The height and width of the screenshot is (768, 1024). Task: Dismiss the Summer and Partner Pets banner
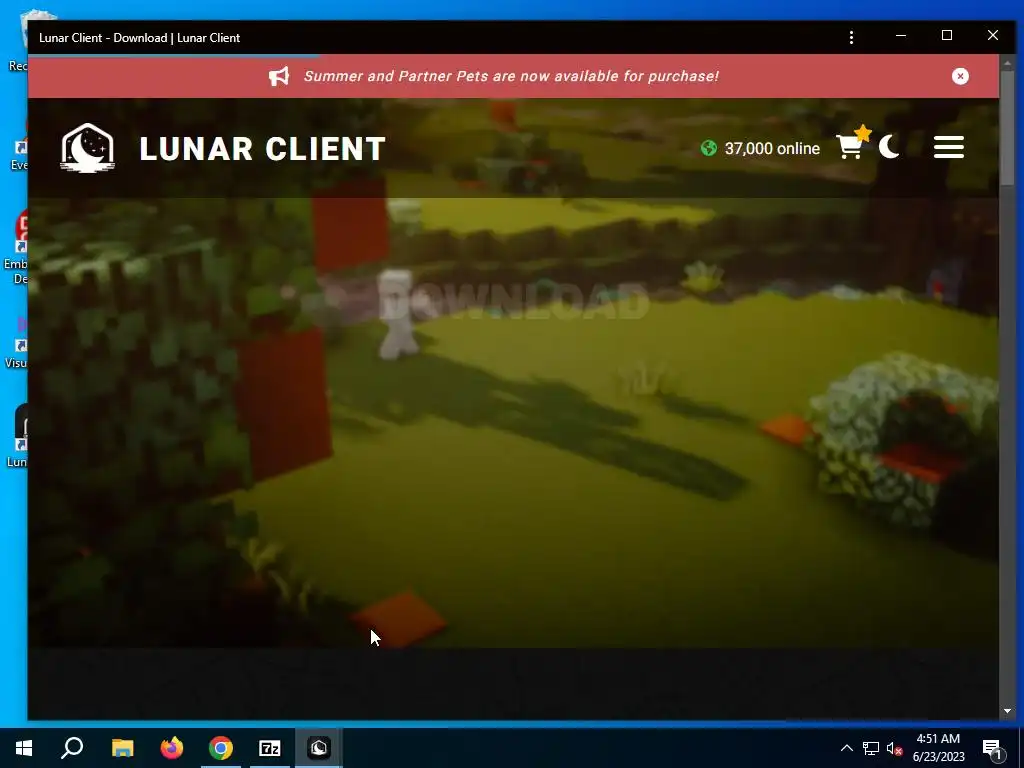tap(960, 76)
